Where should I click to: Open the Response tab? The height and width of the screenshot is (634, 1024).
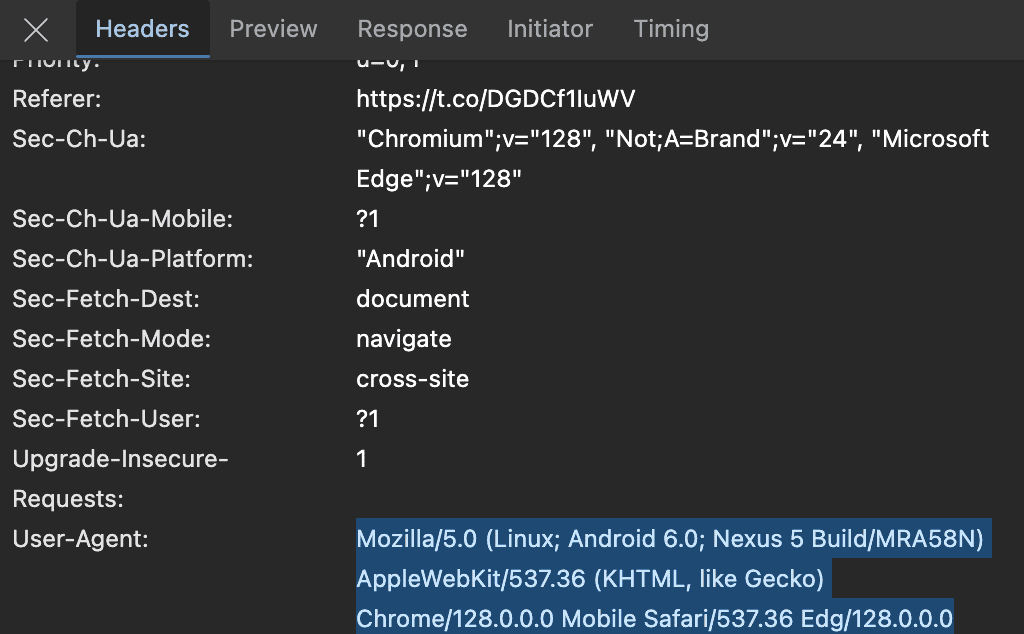coord(412,29)
